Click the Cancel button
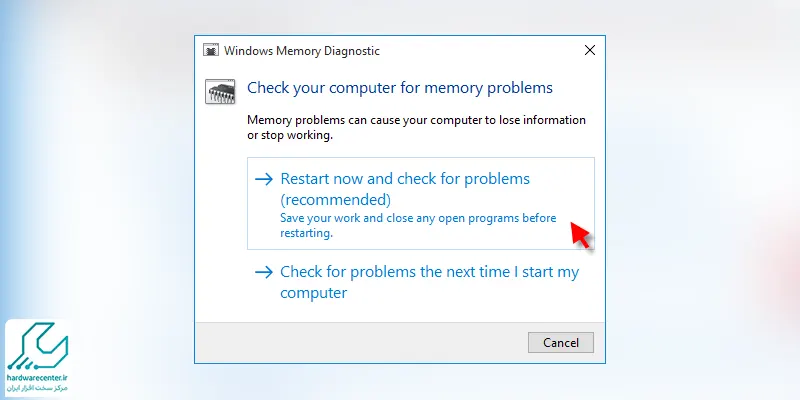The height and width of the screenshot is (400, 800). pyautogui.click(x=561, y=342)
